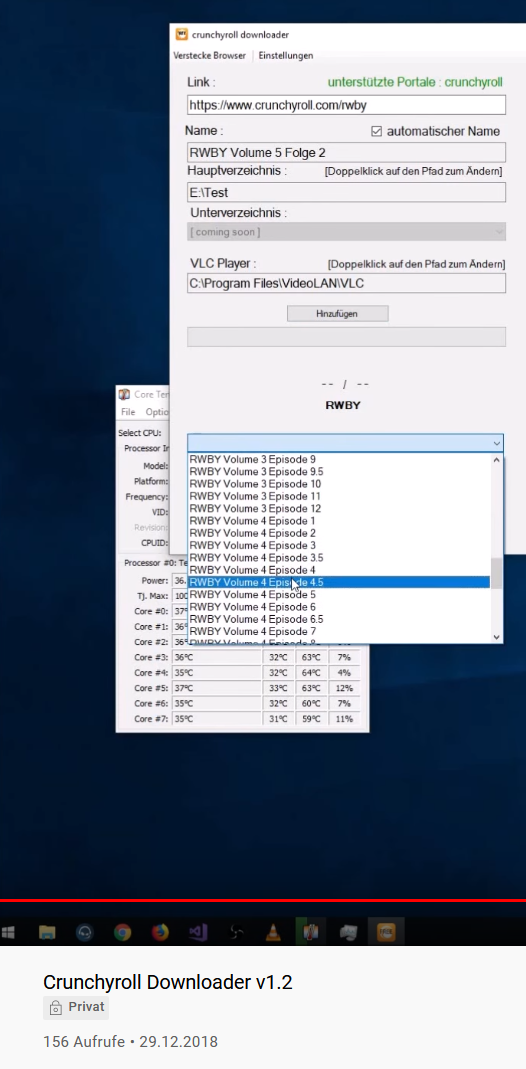Click the Crunchyroll Downloader v1.2 video title
Viewport: 526px width, 1069px height.
click(168, 982)
